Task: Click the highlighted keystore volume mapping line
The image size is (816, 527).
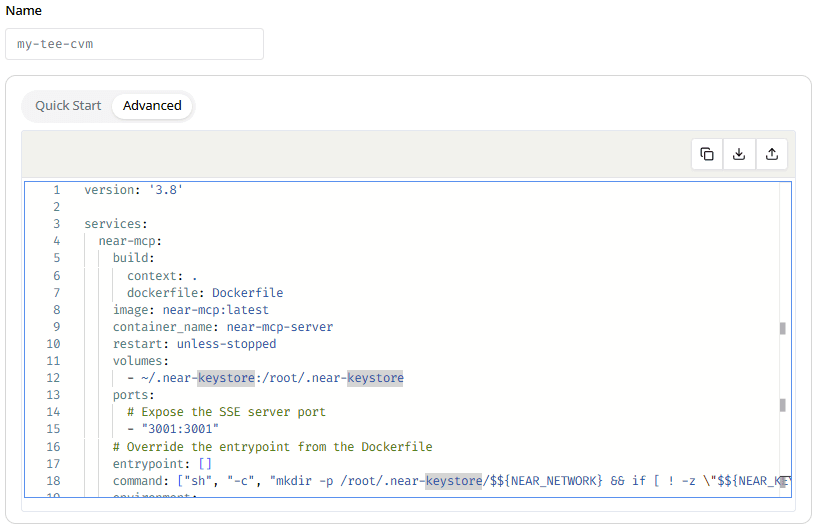Action: click(x=264, y=378)
